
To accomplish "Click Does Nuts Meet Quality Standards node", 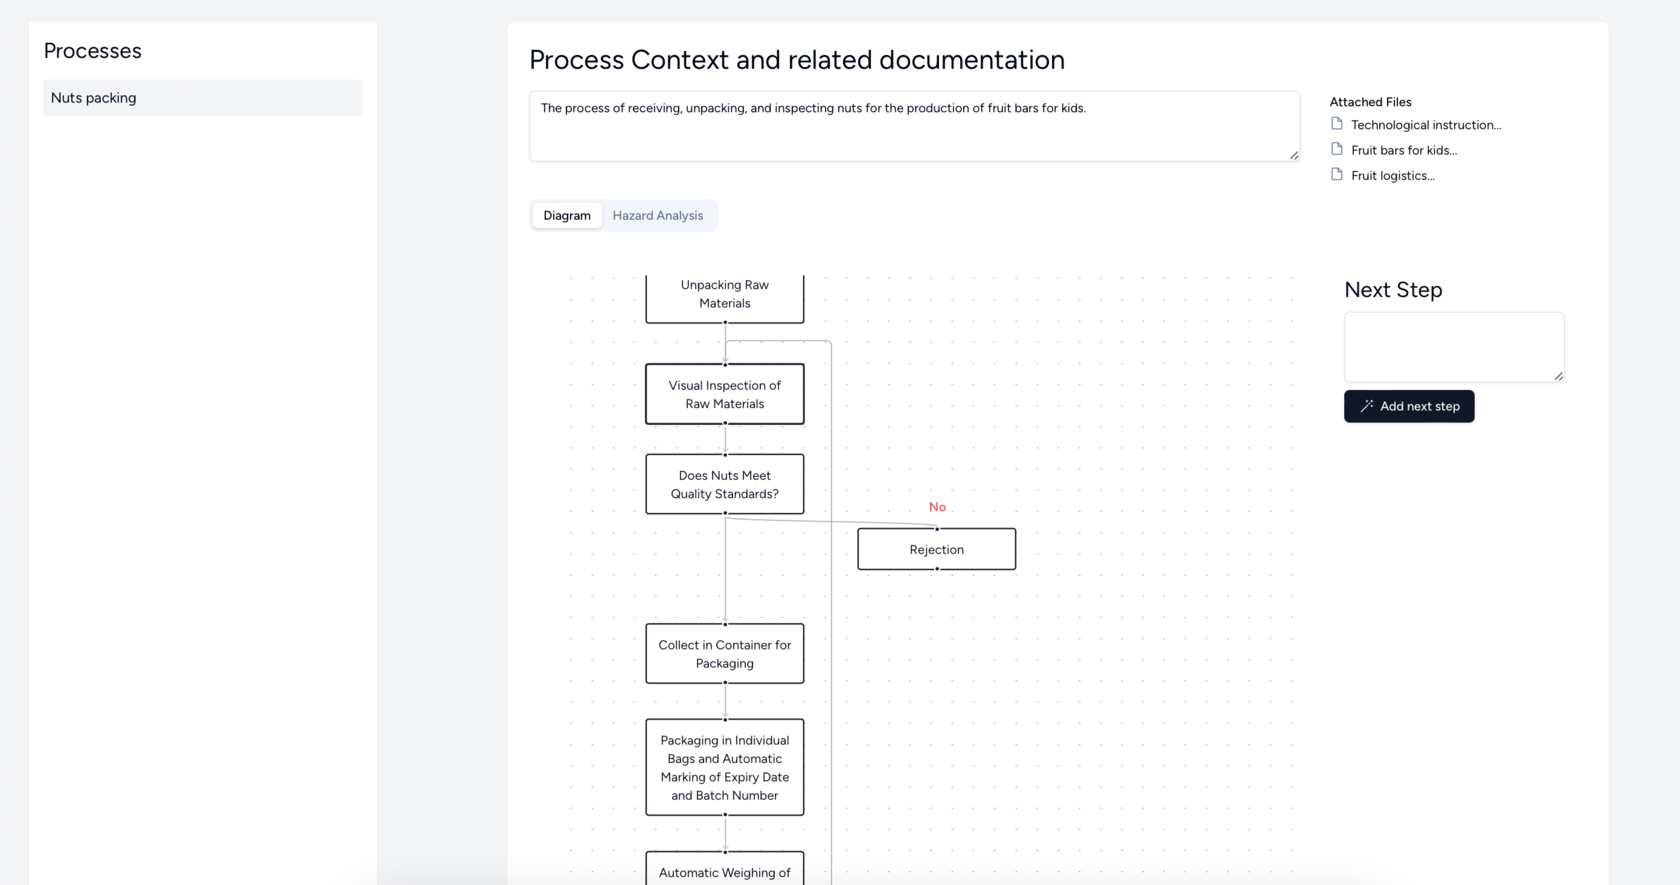I will (x=724, y=484).
